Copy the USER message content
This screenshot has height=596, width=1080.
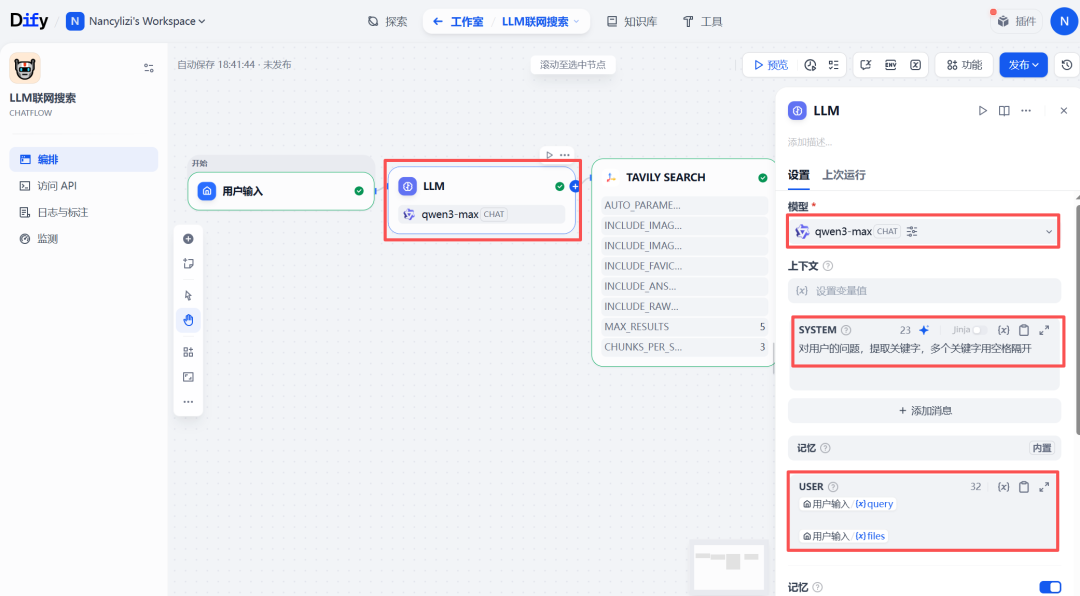click(x=1024, y=486)
